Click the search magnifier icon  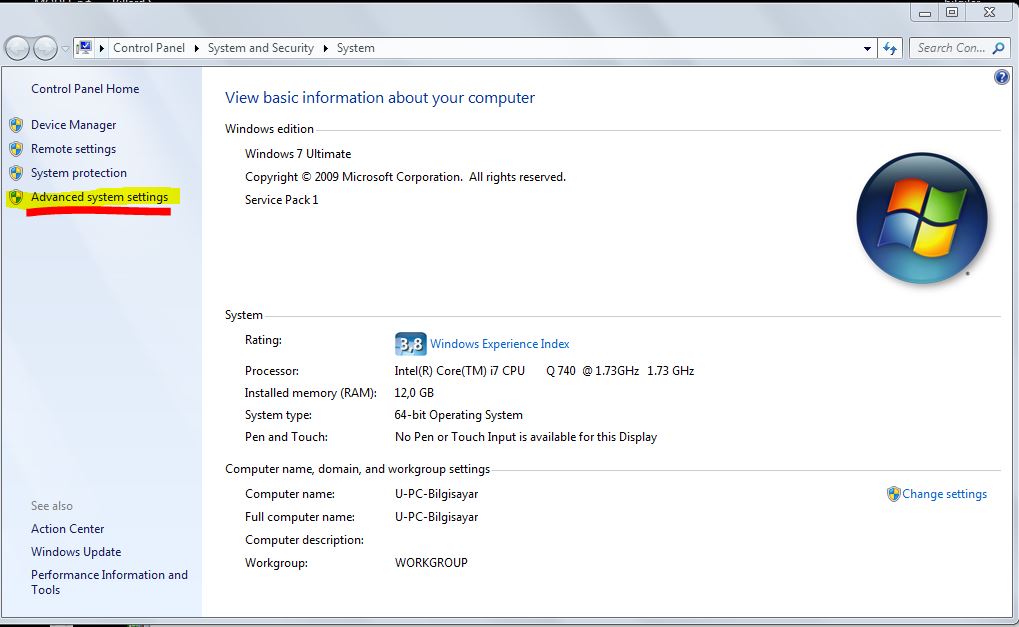(999, 48)
